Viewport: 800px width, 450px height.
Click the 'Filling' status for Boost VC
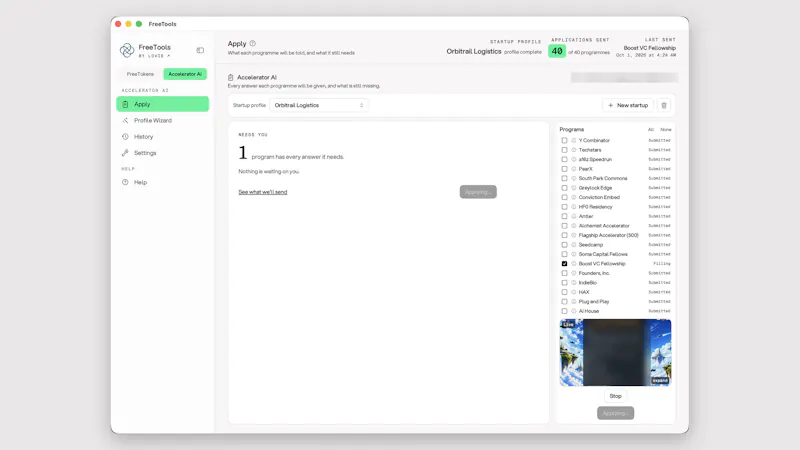pyautogui.click(x=662, y=264)
